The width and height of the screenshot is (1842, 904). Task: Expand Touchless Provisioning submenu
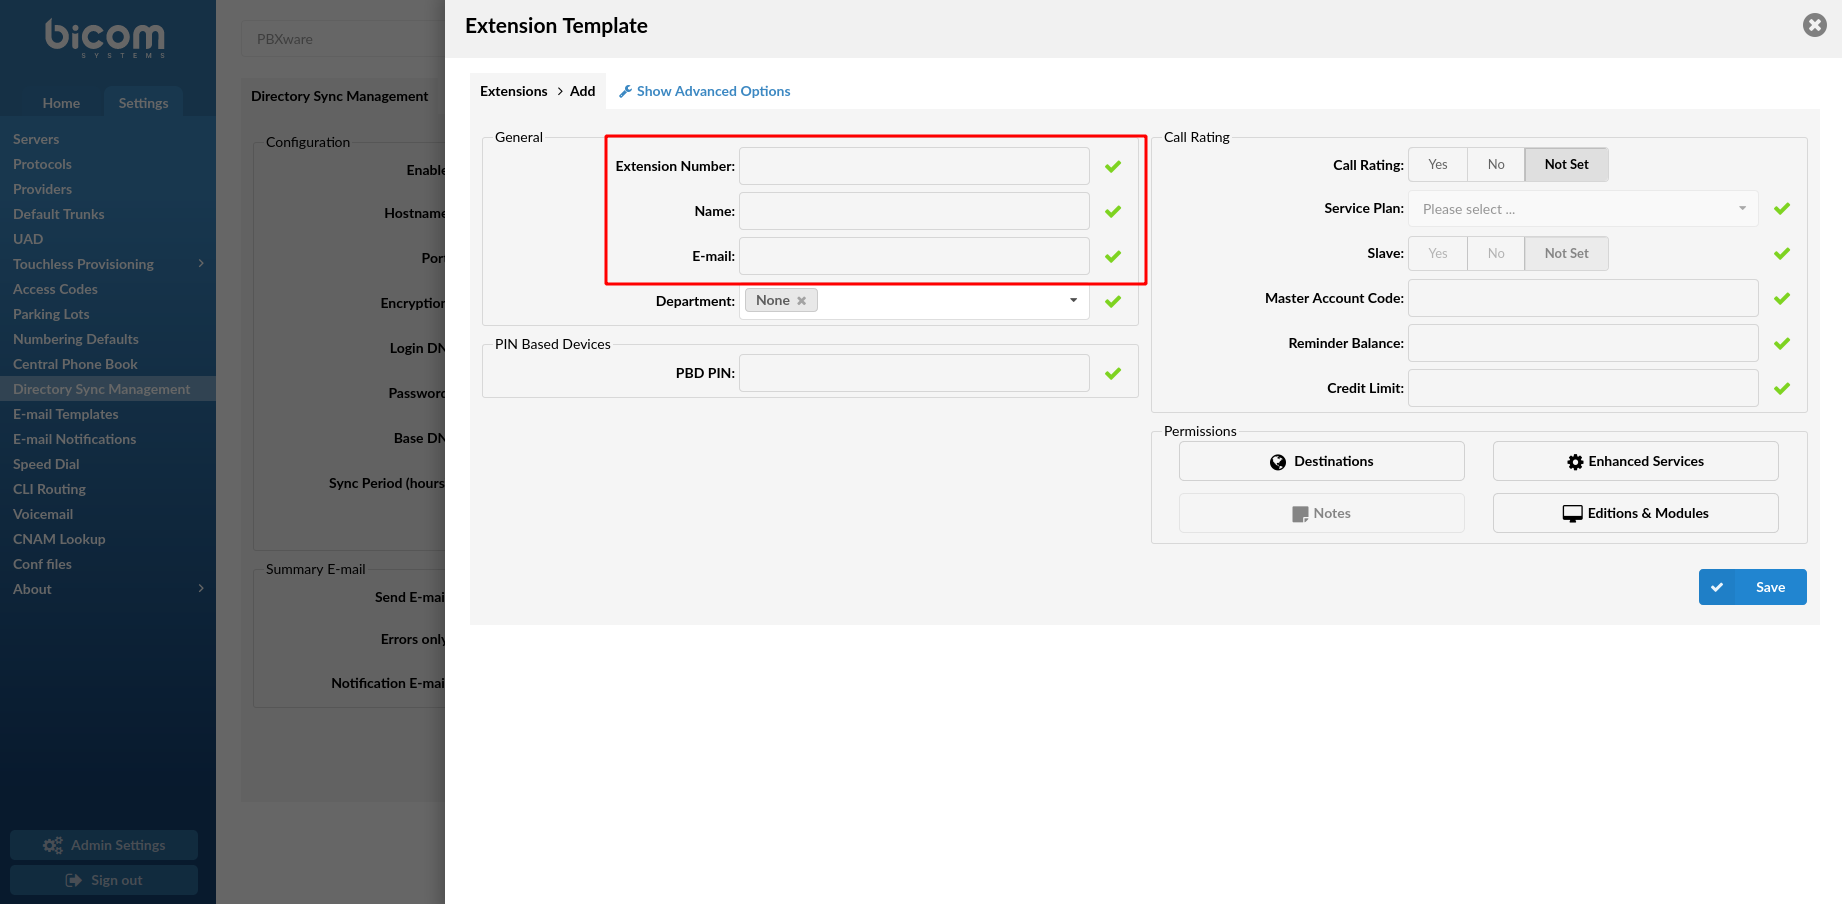[201, 264]
